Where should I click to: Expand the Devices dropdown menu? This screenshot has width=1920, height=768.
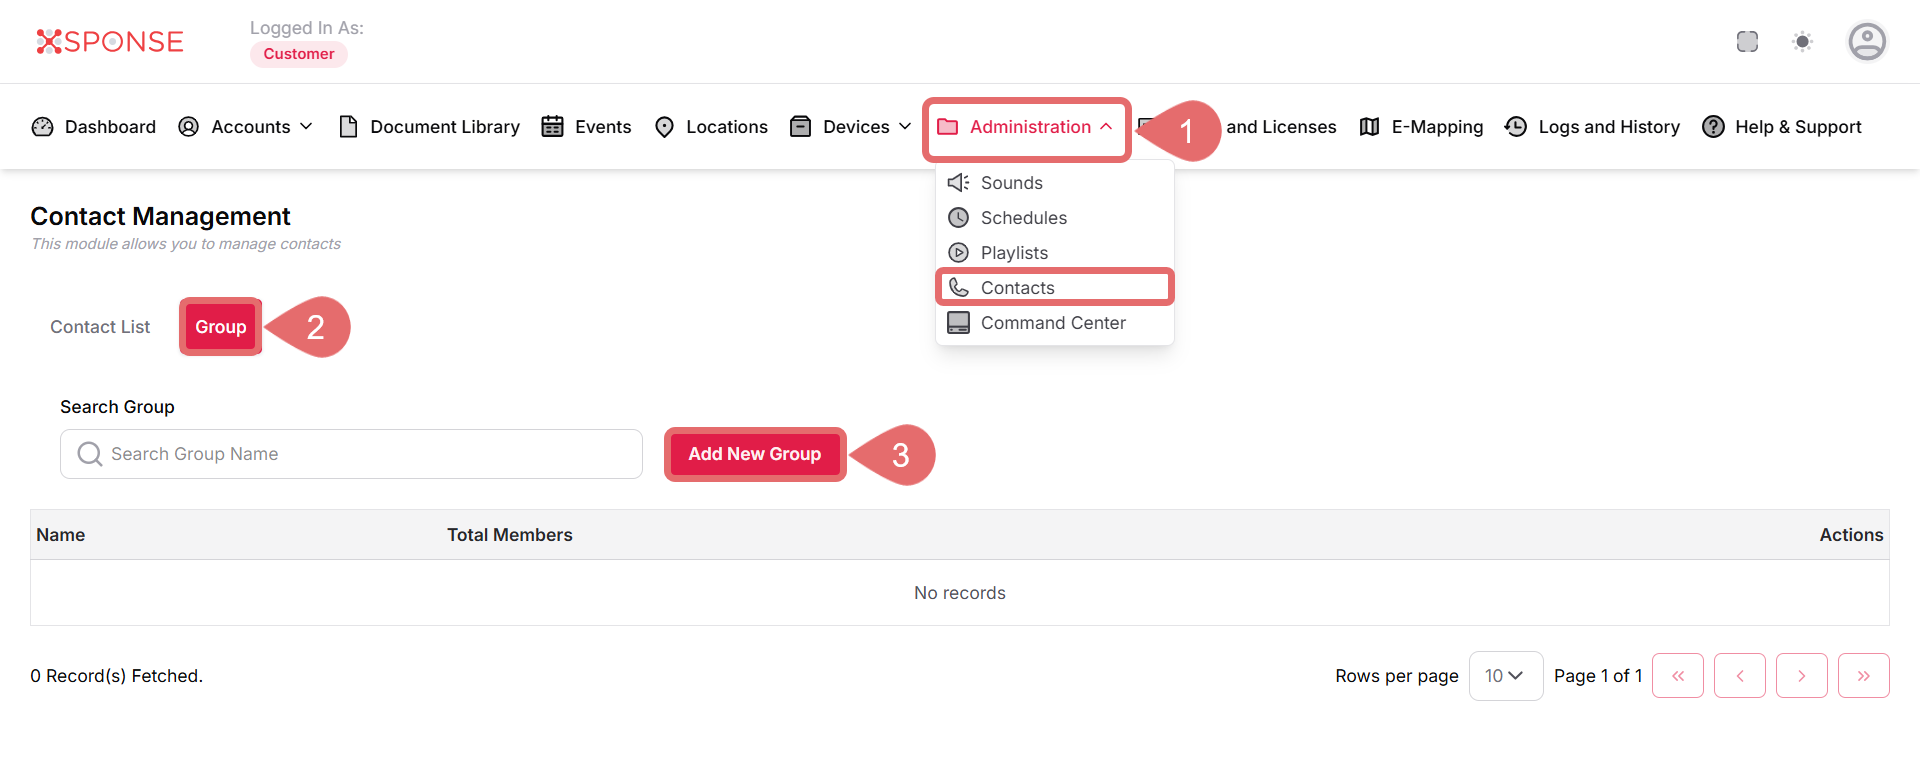pyautogui.click(x=850, y=127)
